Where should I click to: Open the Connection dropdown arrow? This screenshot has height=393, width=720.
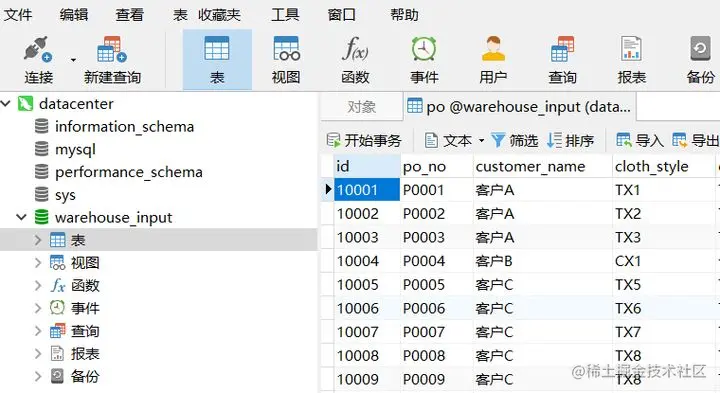[x=73, y=60]
